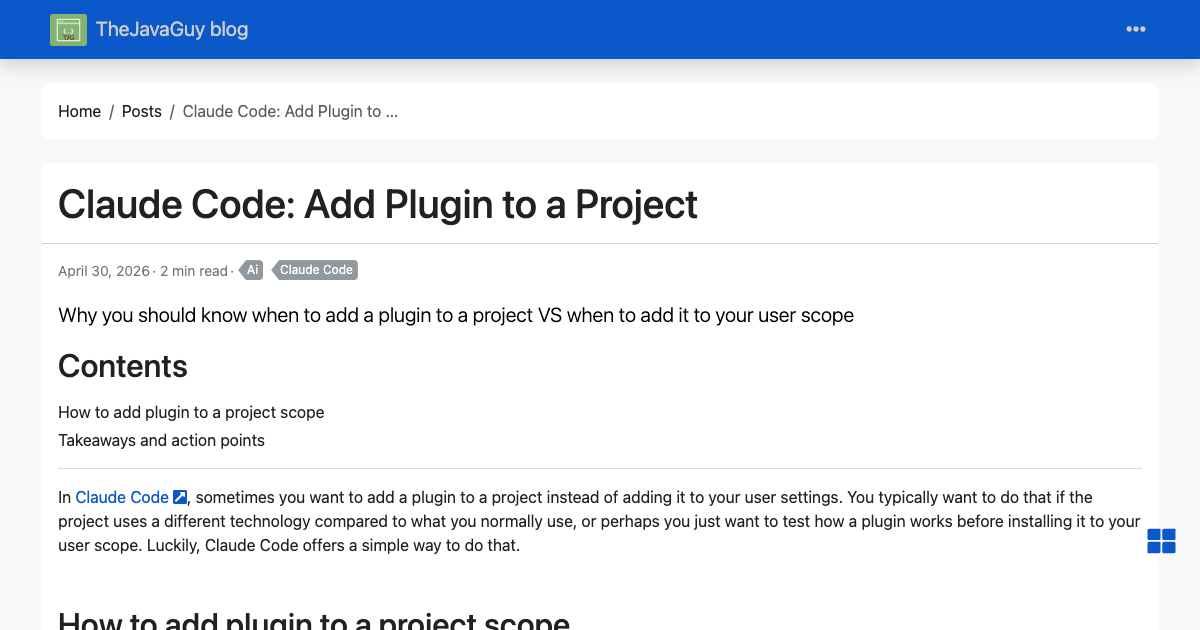
Task: Click the post title 'Claude Code: Add Plugin to a Project'
Action: coord(378,204)
